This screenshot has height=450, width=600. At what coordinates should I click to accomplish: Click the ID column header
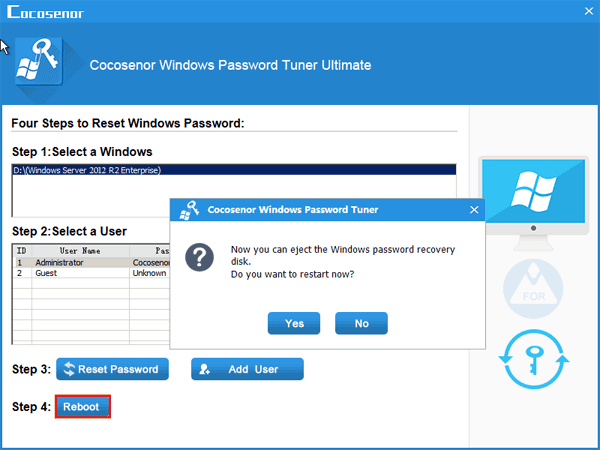click(22, 251)
